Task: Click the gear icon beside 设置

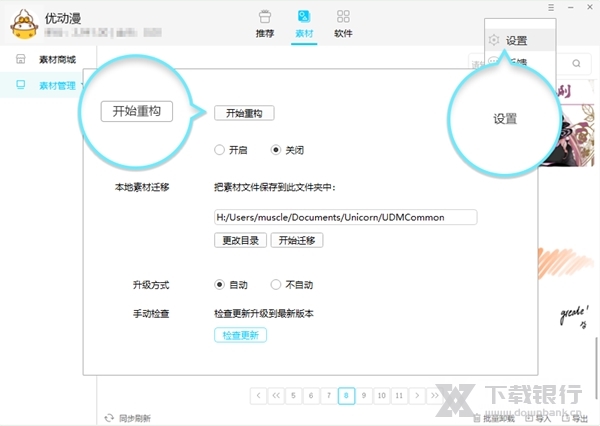Action: [x=494, y=40]
